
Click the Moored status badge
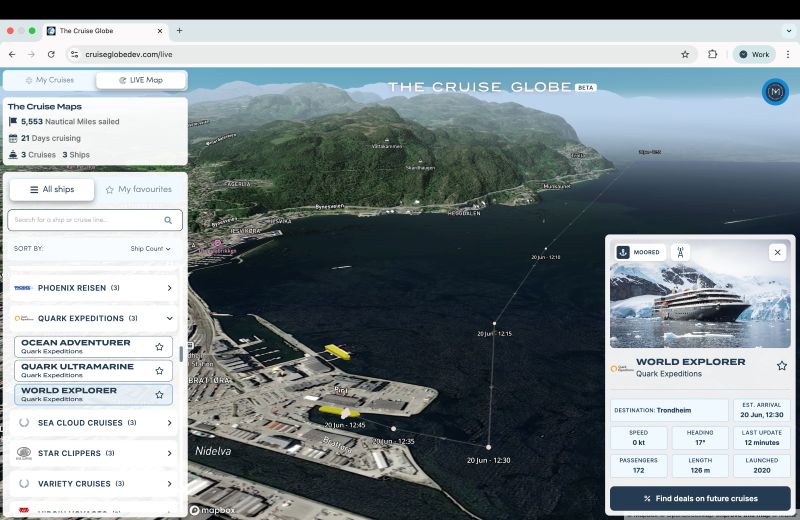[638, 252]
